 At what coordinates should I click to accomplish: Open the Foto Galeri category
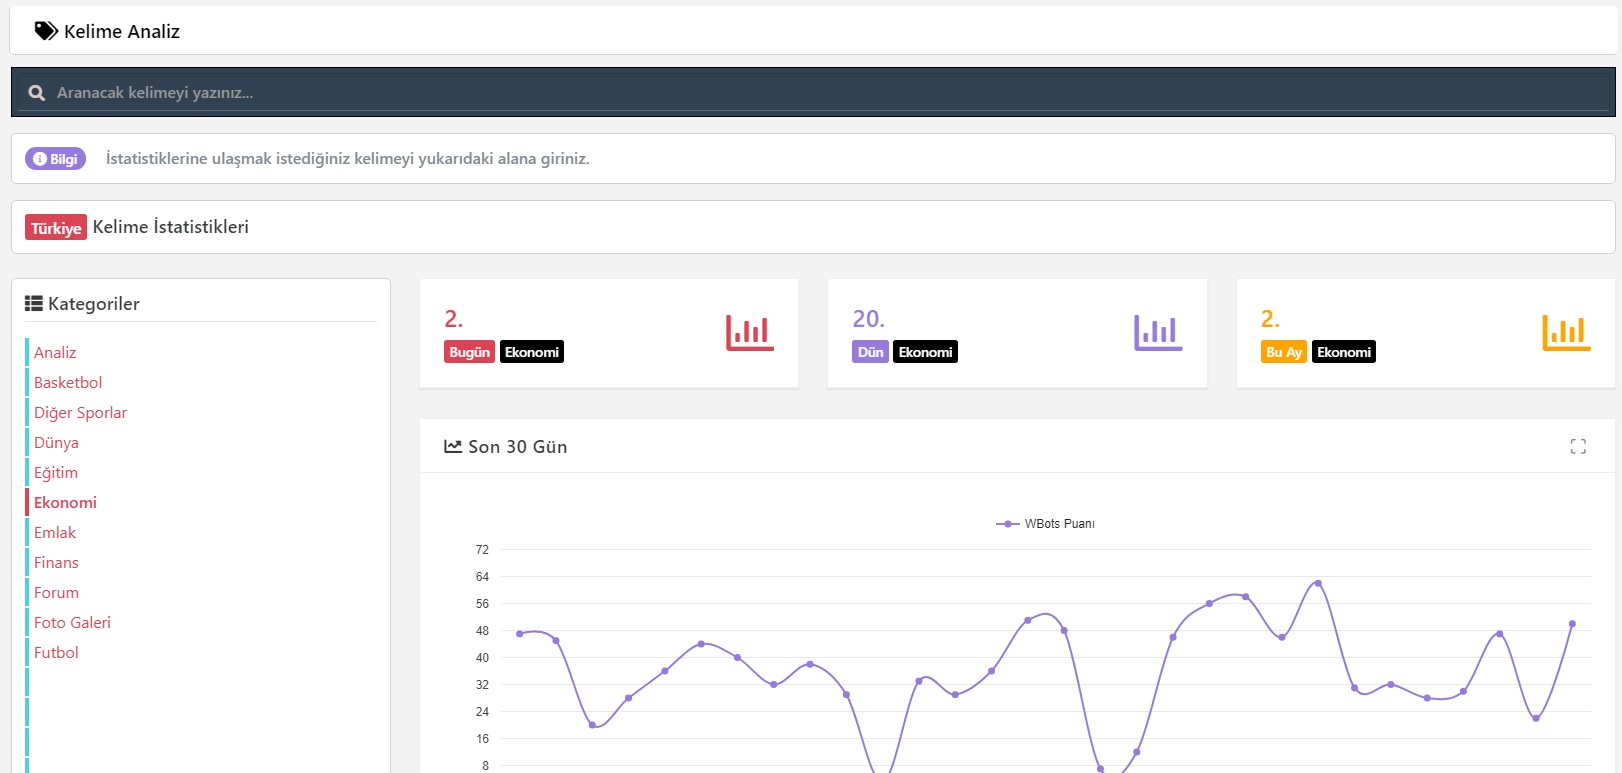coord(72,623)
